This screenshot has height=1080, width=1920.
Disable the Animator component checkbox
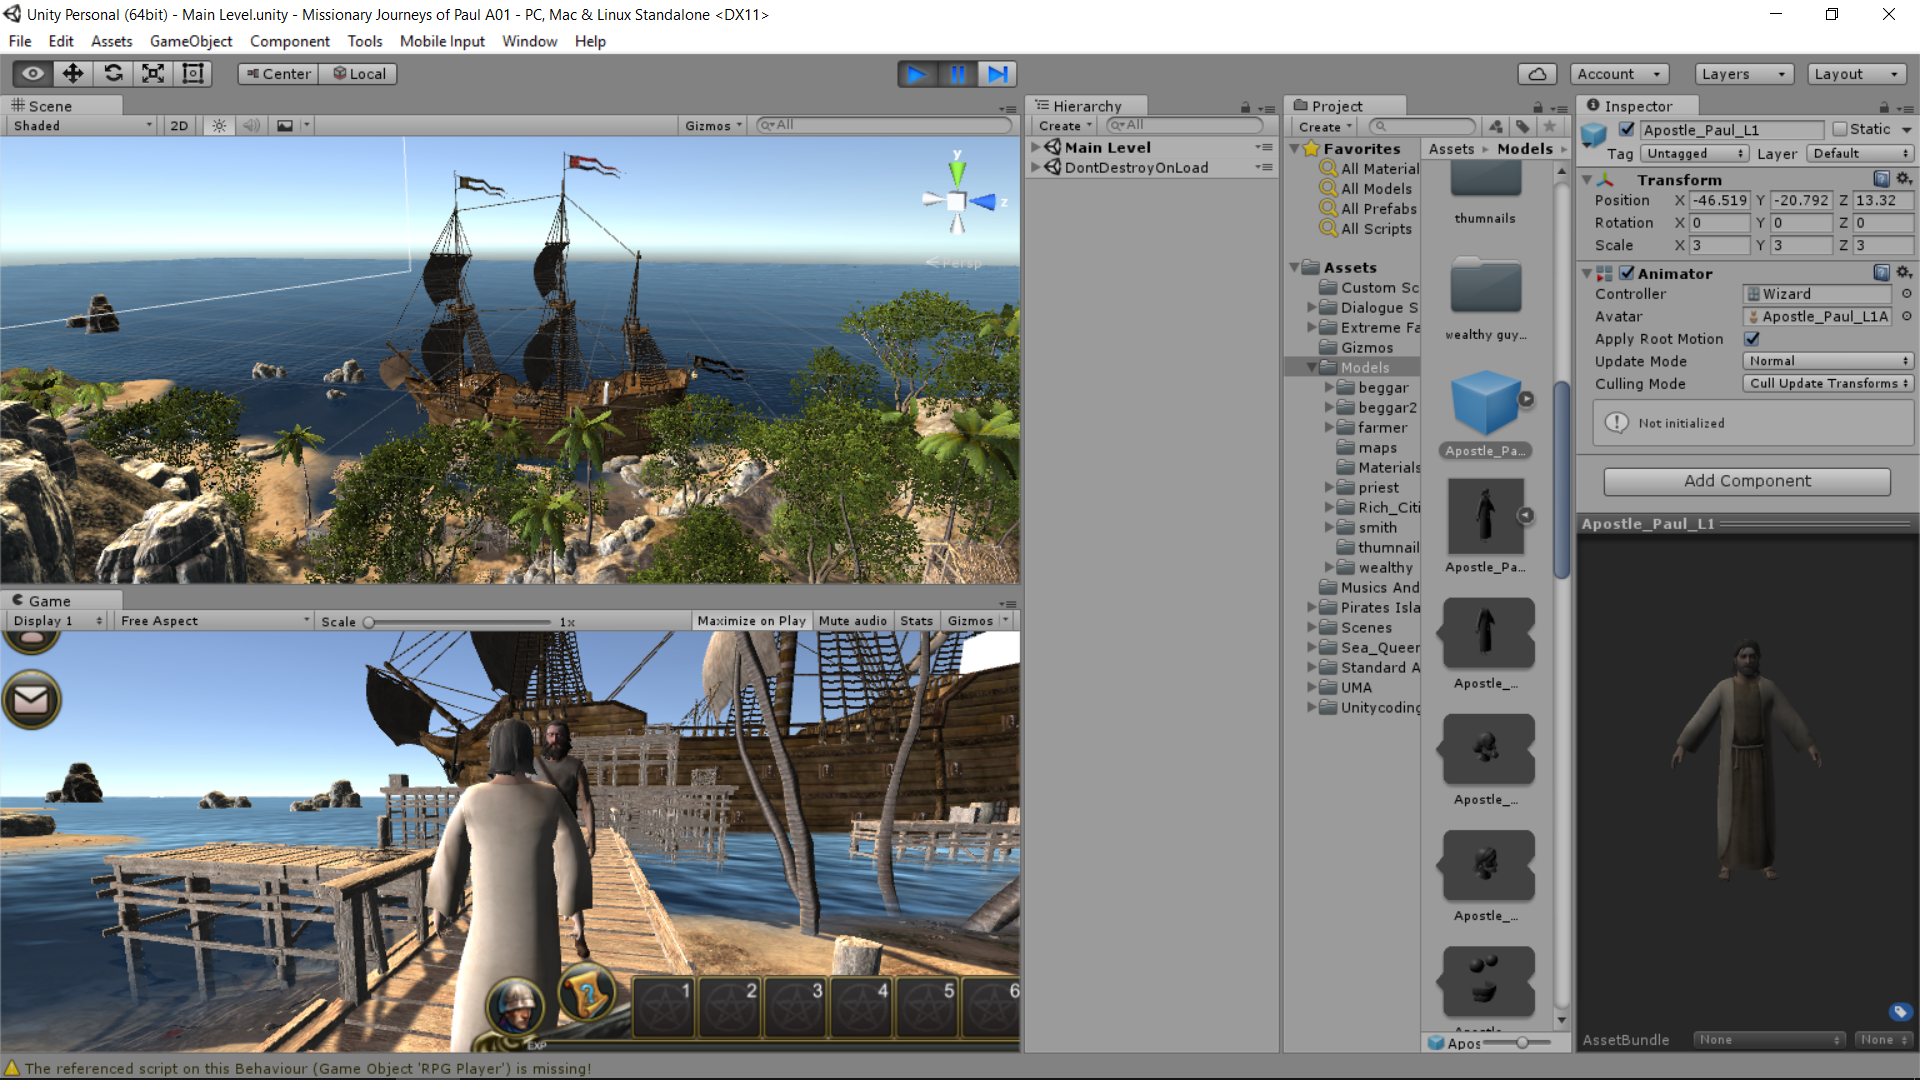tap(1627, 273)
